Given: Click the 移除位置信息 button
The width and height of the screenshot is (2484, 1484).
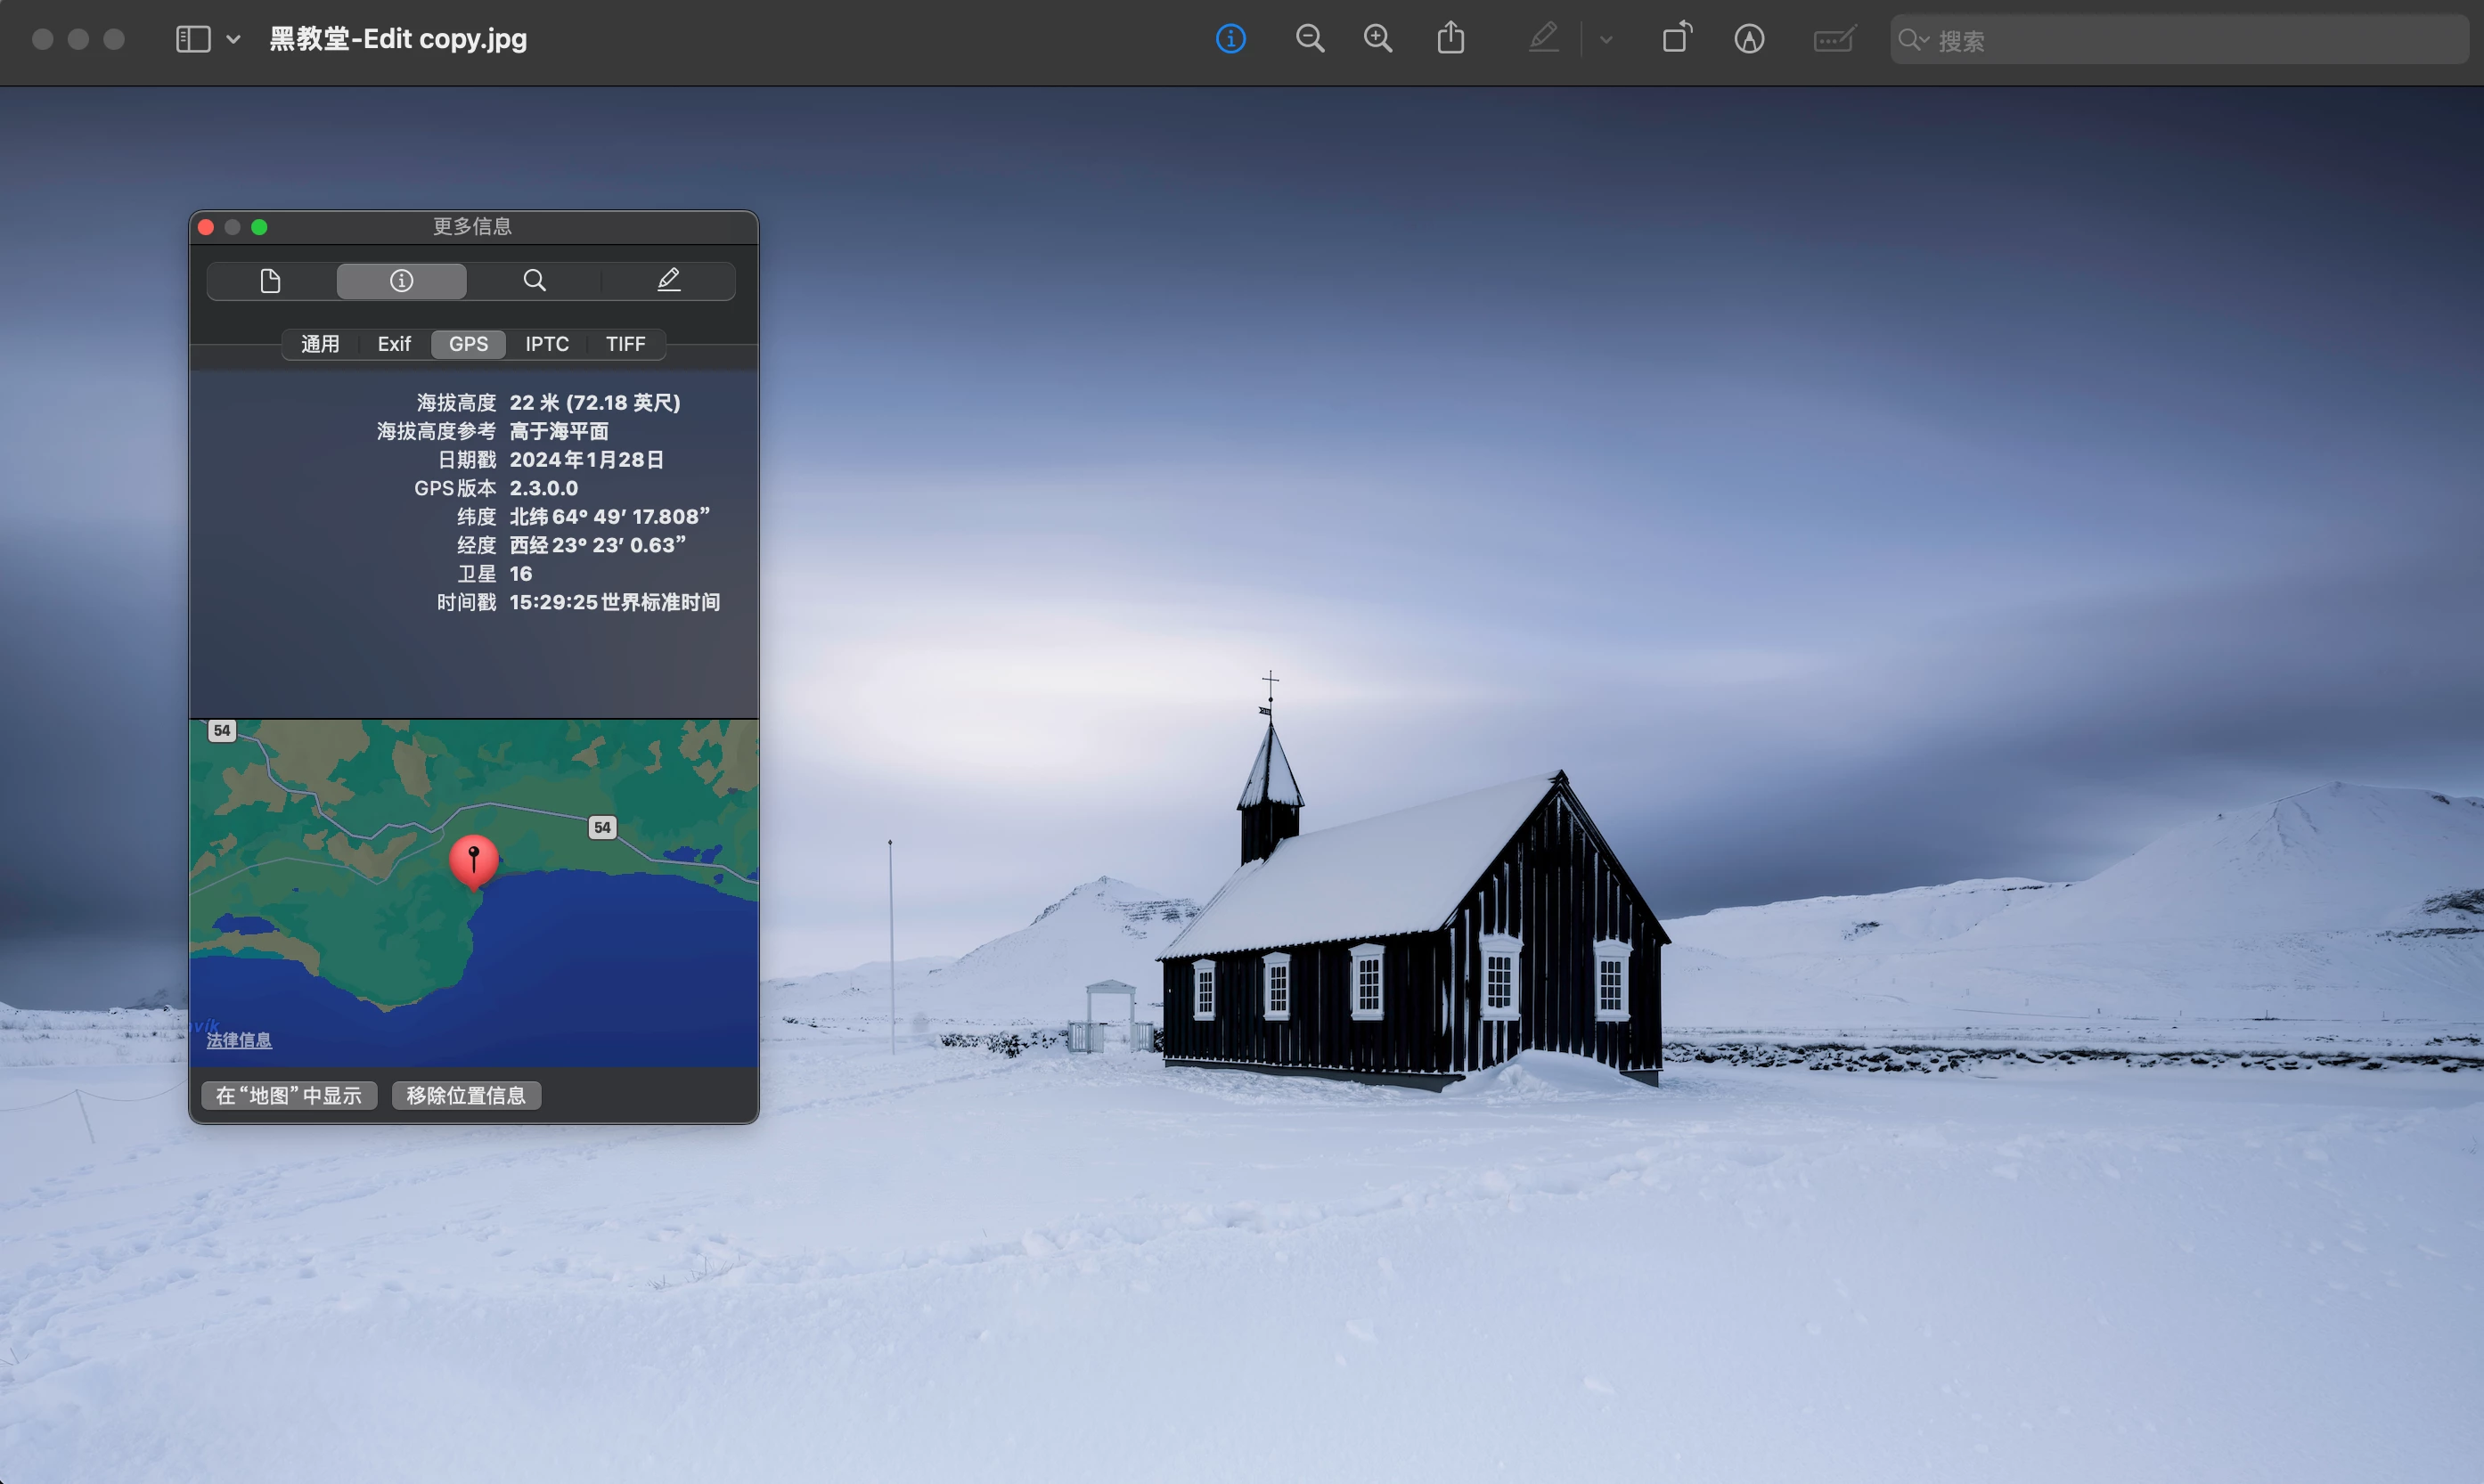Looking at the screenshot, I should click(466, 1095).
